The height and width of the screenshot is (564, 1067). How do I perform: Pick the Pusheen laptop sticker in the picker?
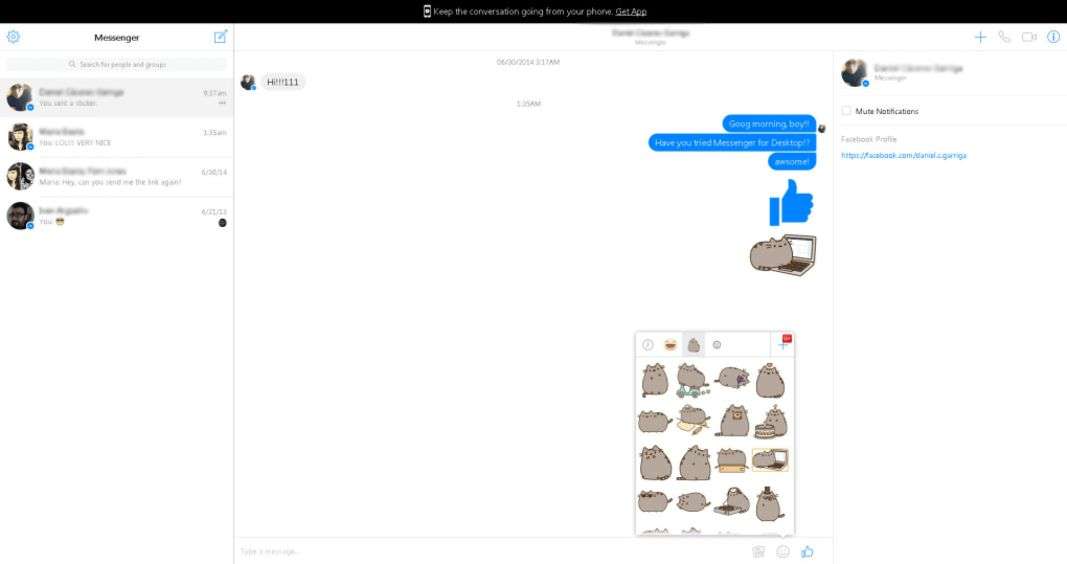pyautogui.click(x=770, y=461)
